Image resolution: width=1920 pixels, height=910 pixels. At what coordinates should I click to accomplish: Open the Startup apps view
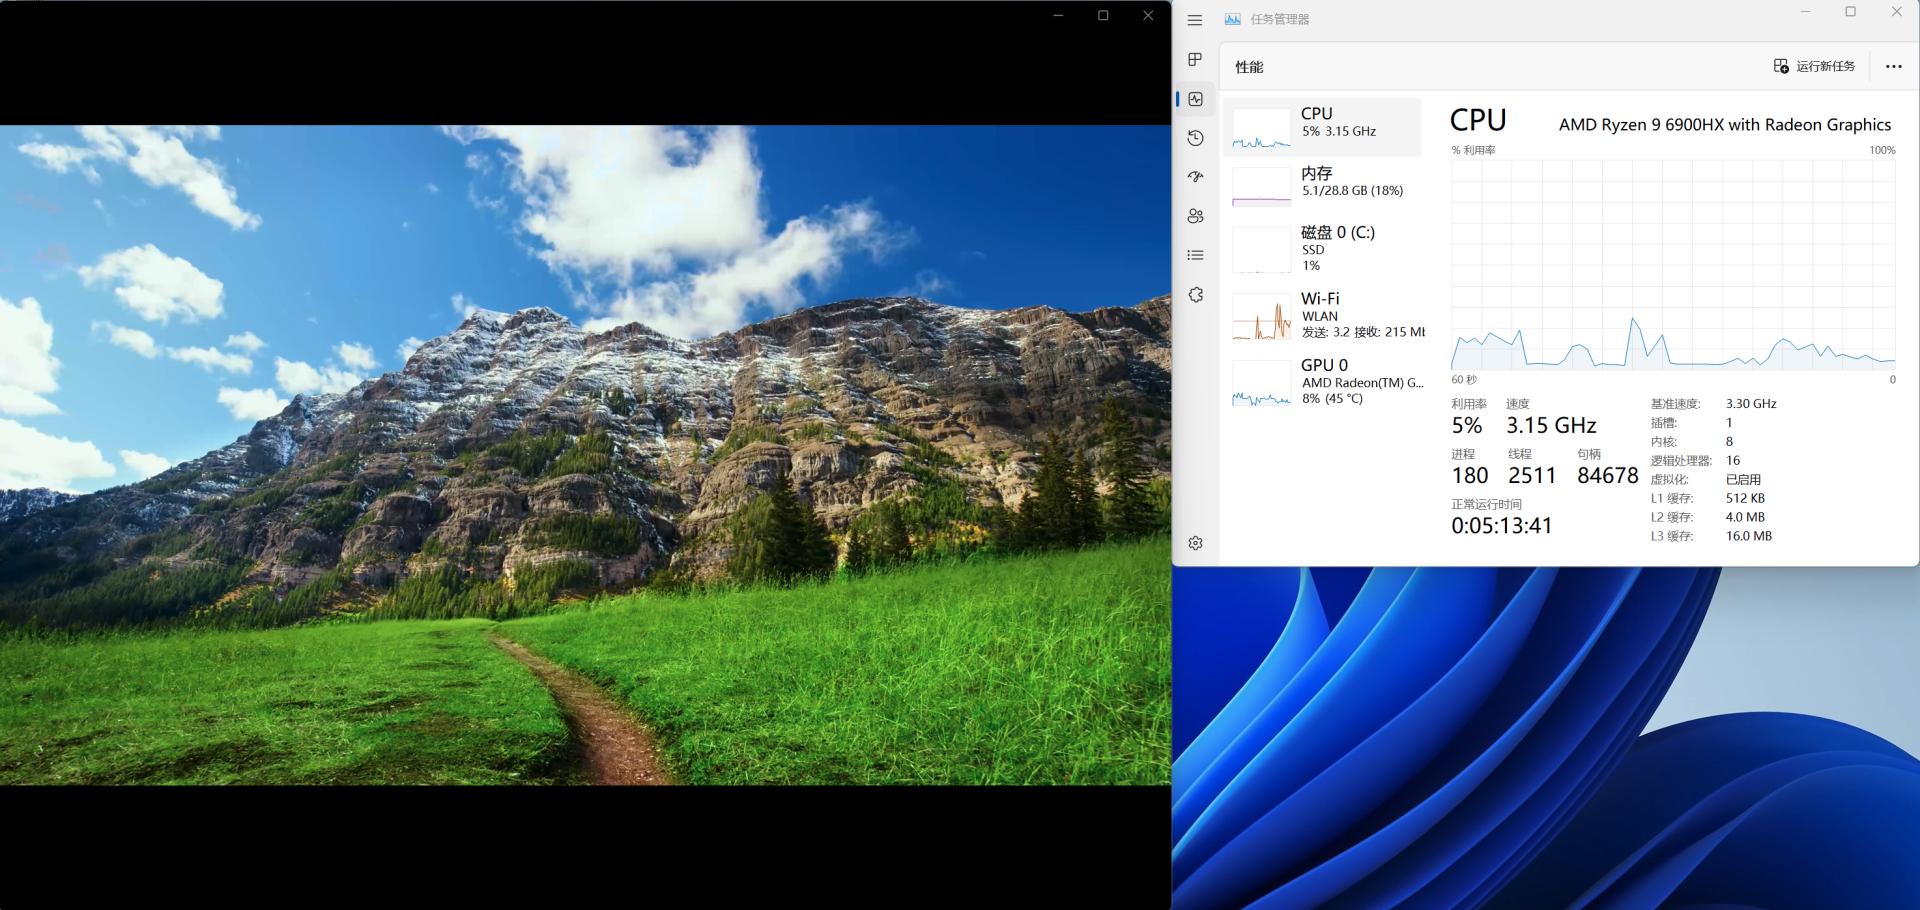1195,177
